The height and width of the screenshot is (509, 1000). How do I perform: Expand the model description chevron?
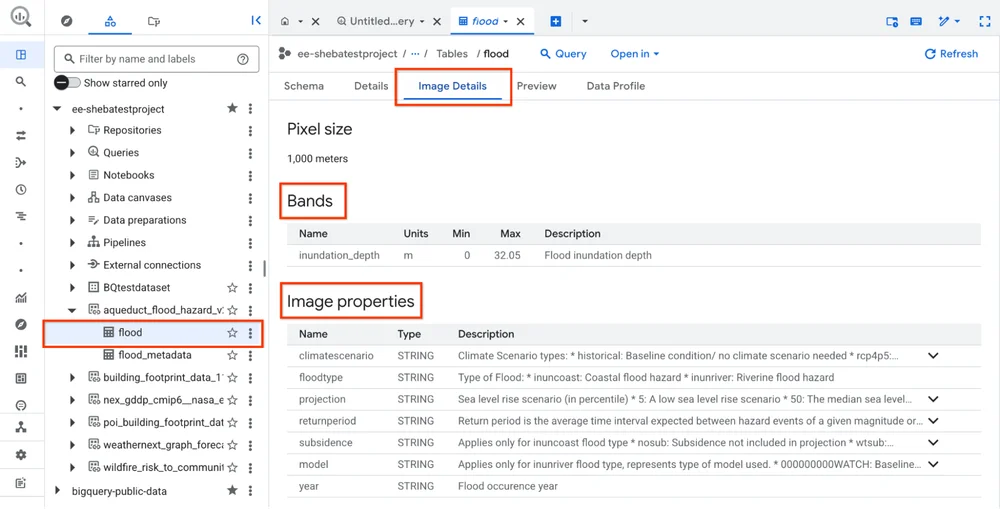click(x=933, y=464)
